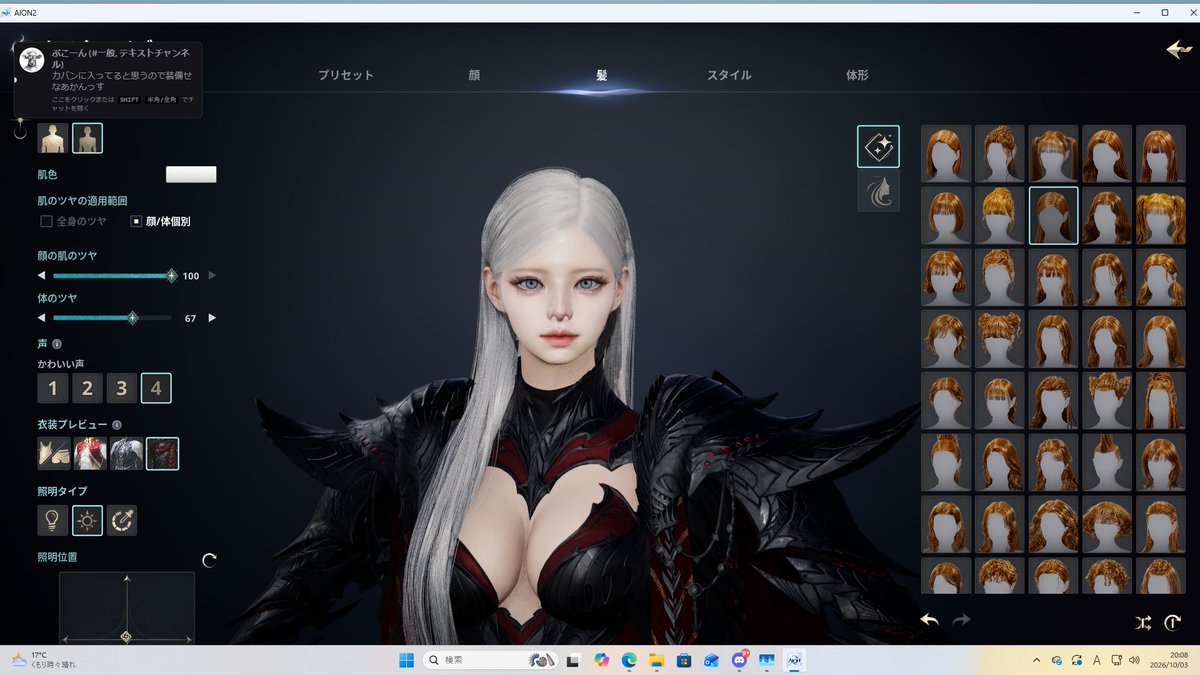This screenshot has height=675, width=1200.
Task: Open the IME input mode A indicator
Action: 1097,660
